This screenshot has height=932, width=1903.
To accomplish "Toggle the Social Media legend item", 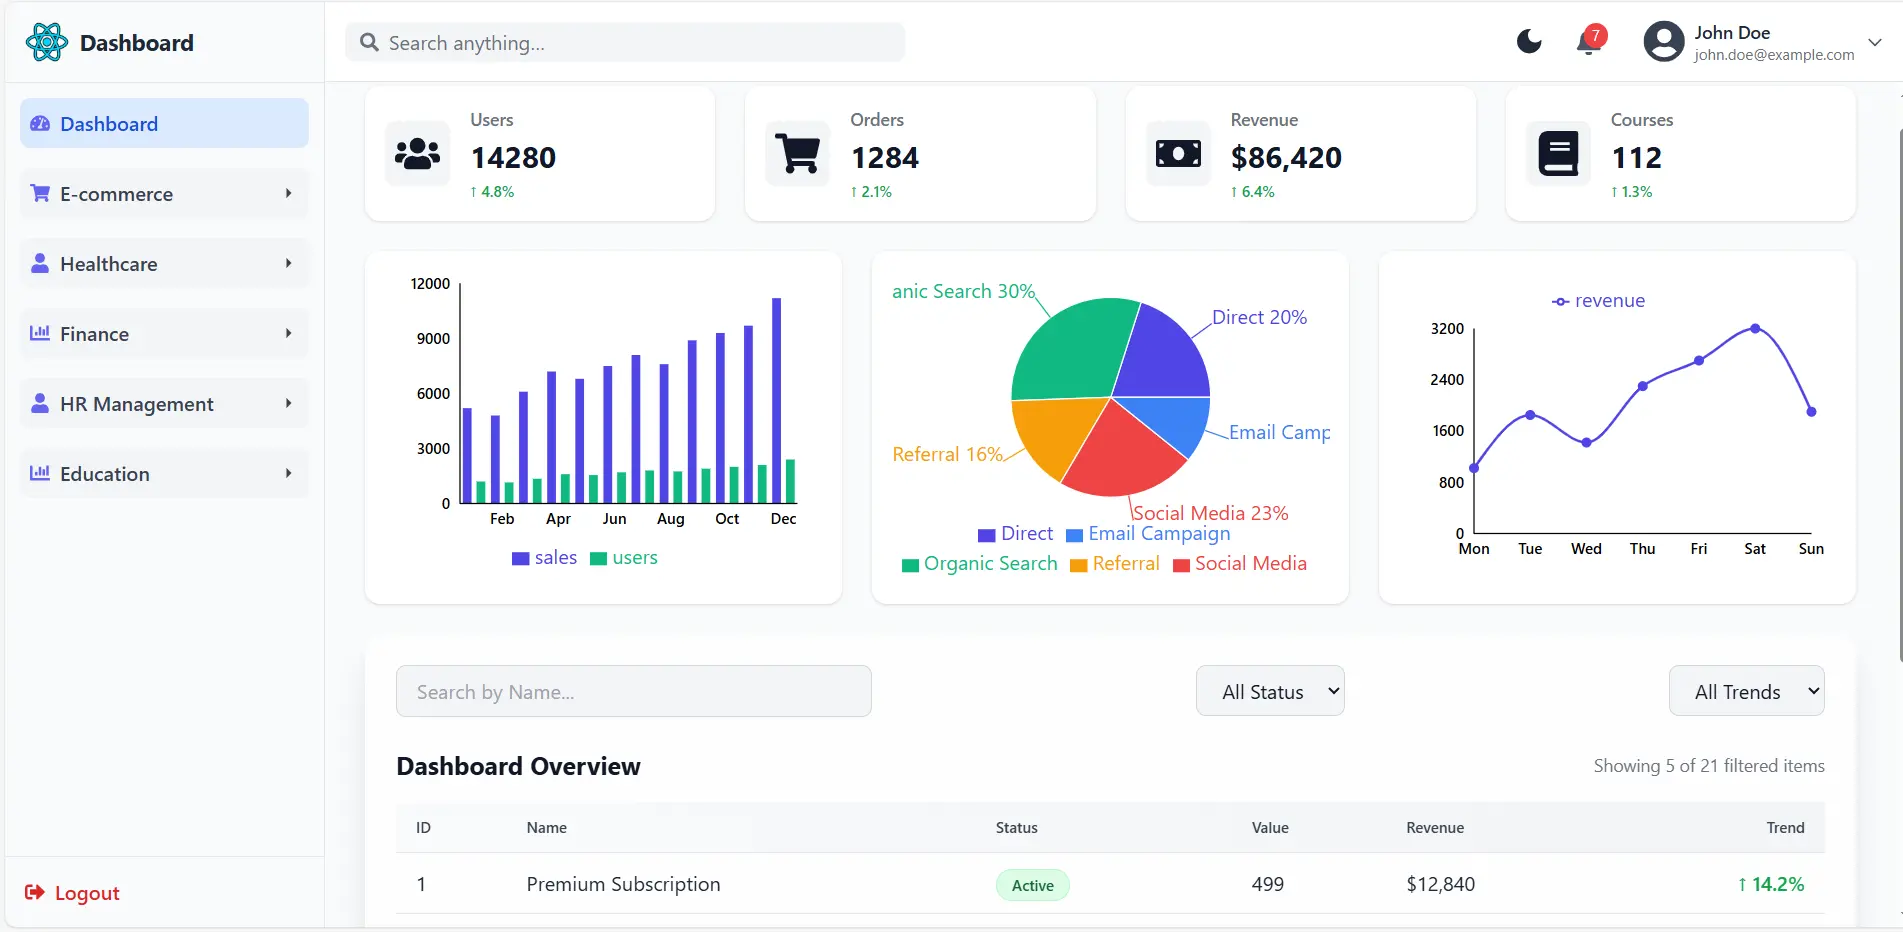I will click(x=1239, y=564).
